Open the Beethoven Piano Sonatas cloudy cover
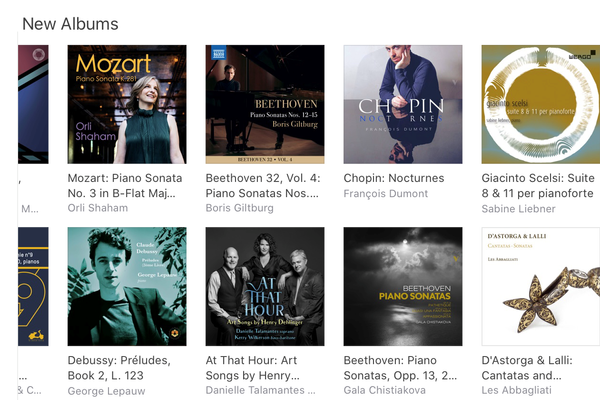The image size is (600, 400). point(403,286)
